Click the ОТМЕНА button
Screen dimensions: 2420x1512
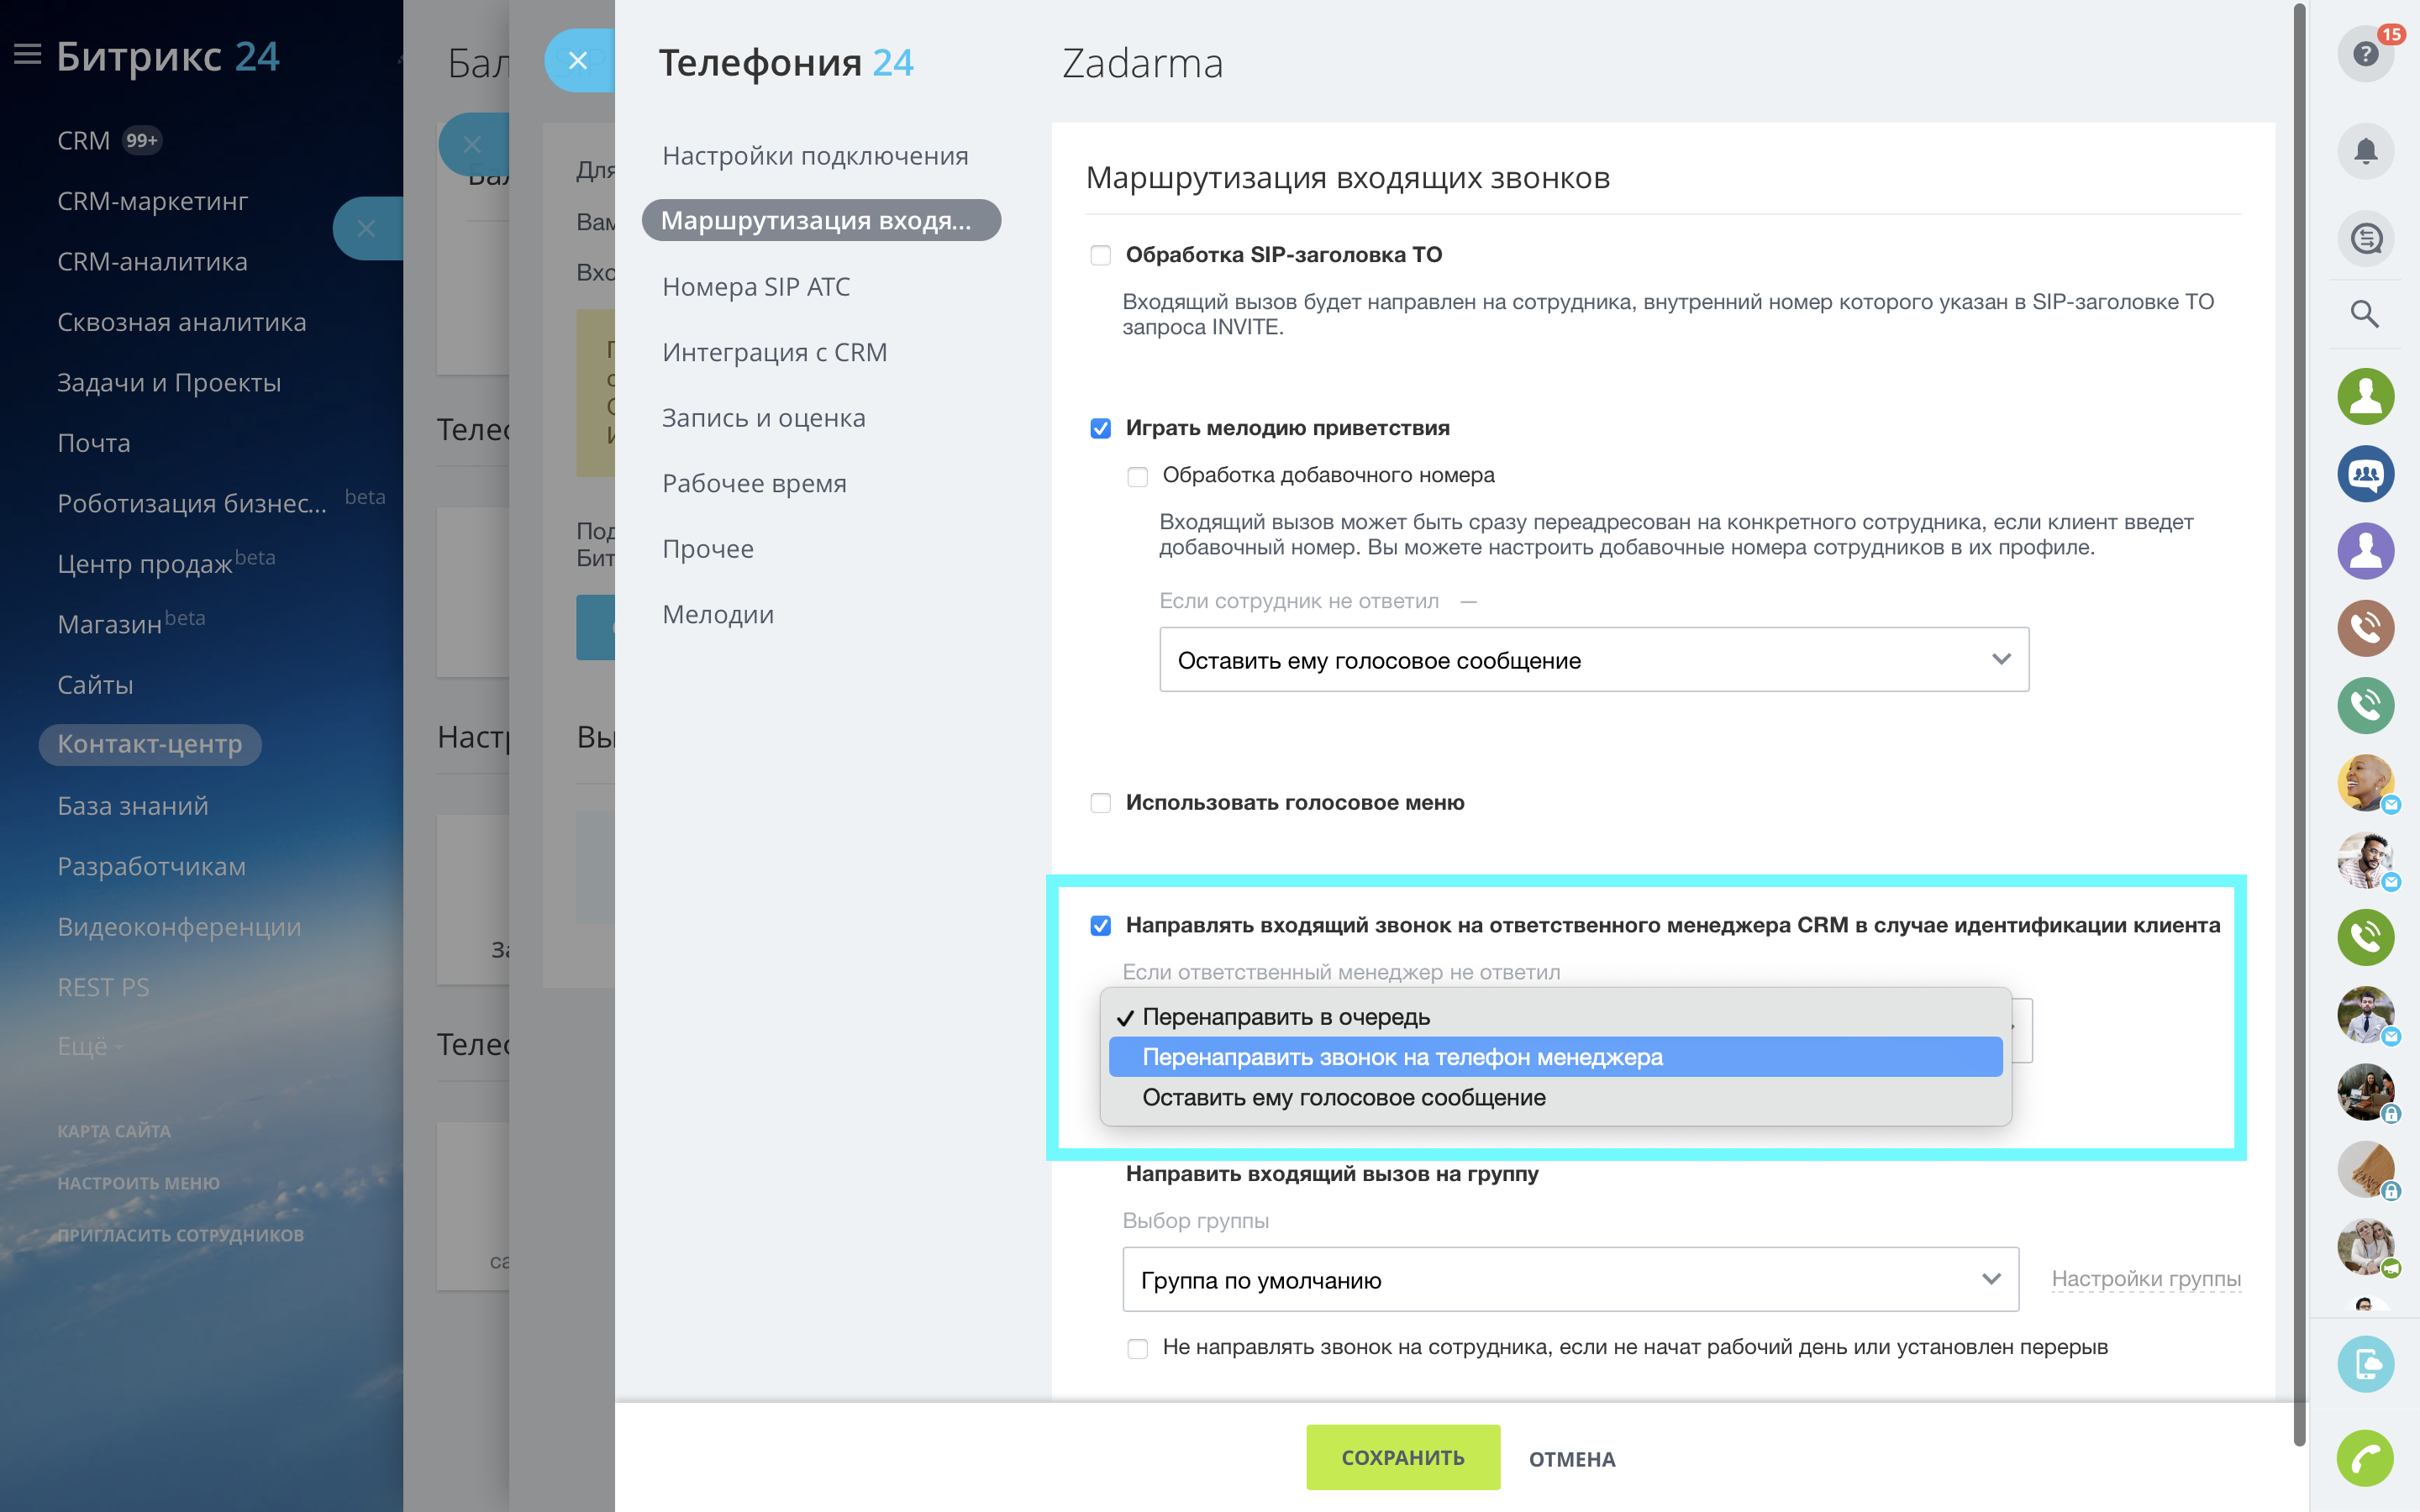click(1571, 1459)
